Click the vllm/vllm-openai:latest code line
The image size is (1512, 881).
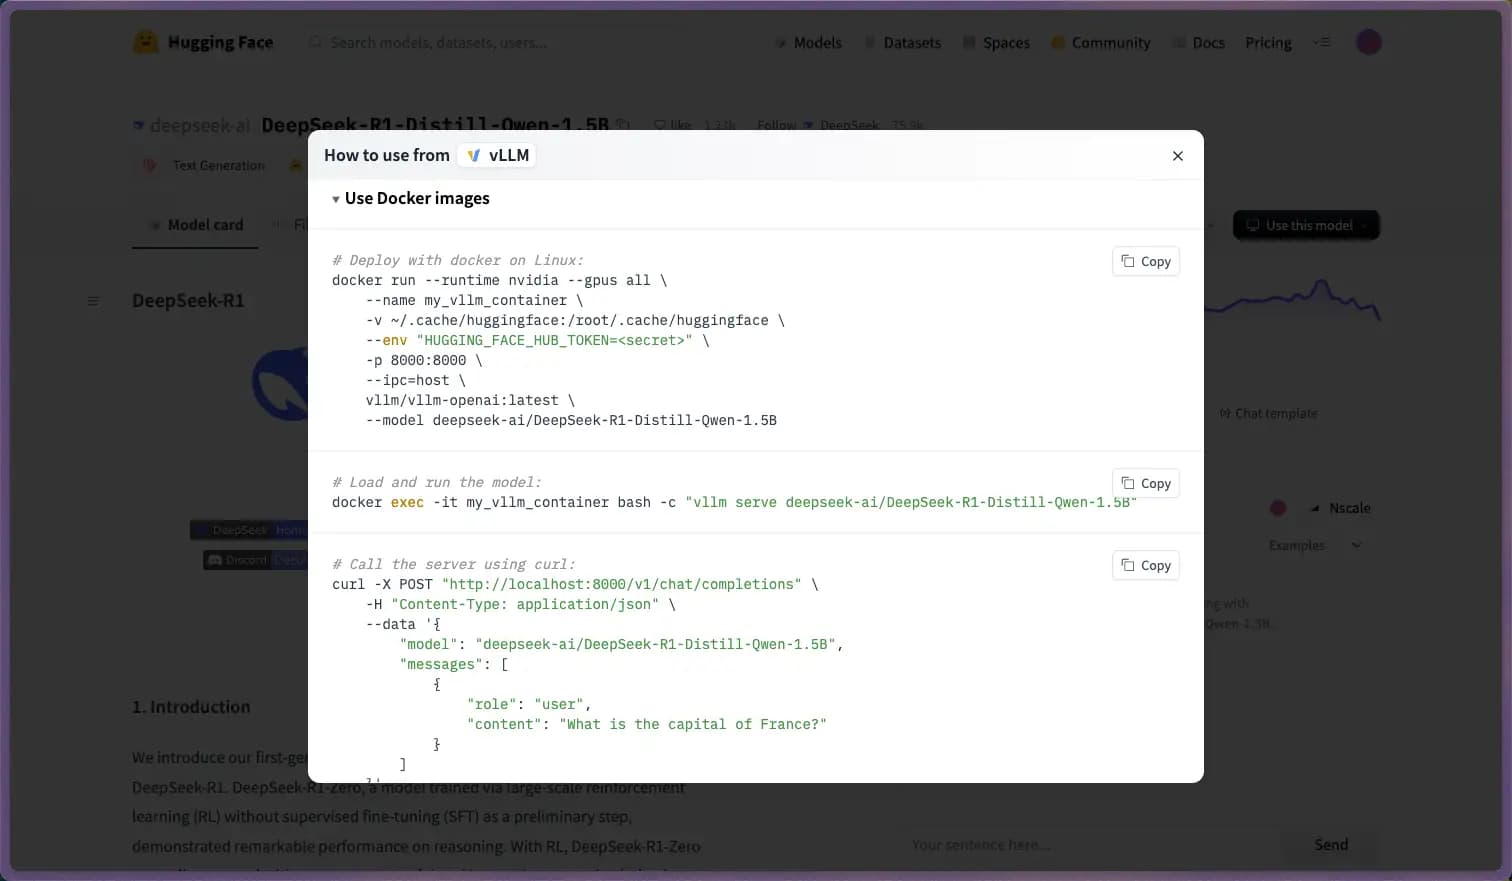tap(470, 401)
